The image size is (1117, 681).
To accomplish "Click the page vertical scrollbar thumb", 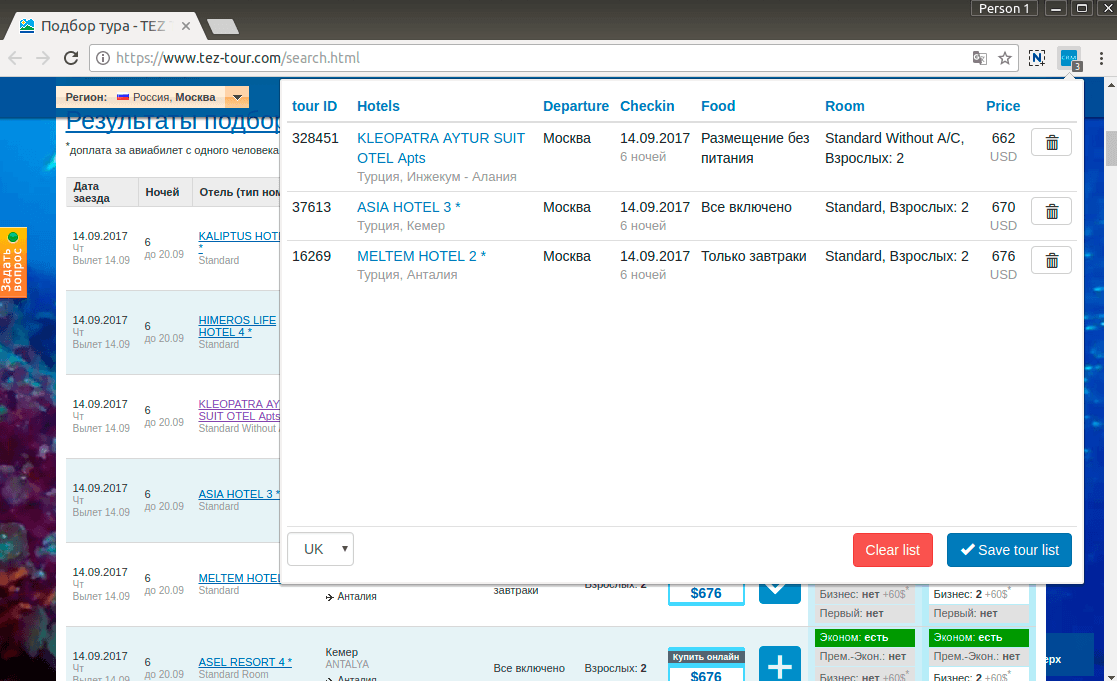I will 1111,147.
